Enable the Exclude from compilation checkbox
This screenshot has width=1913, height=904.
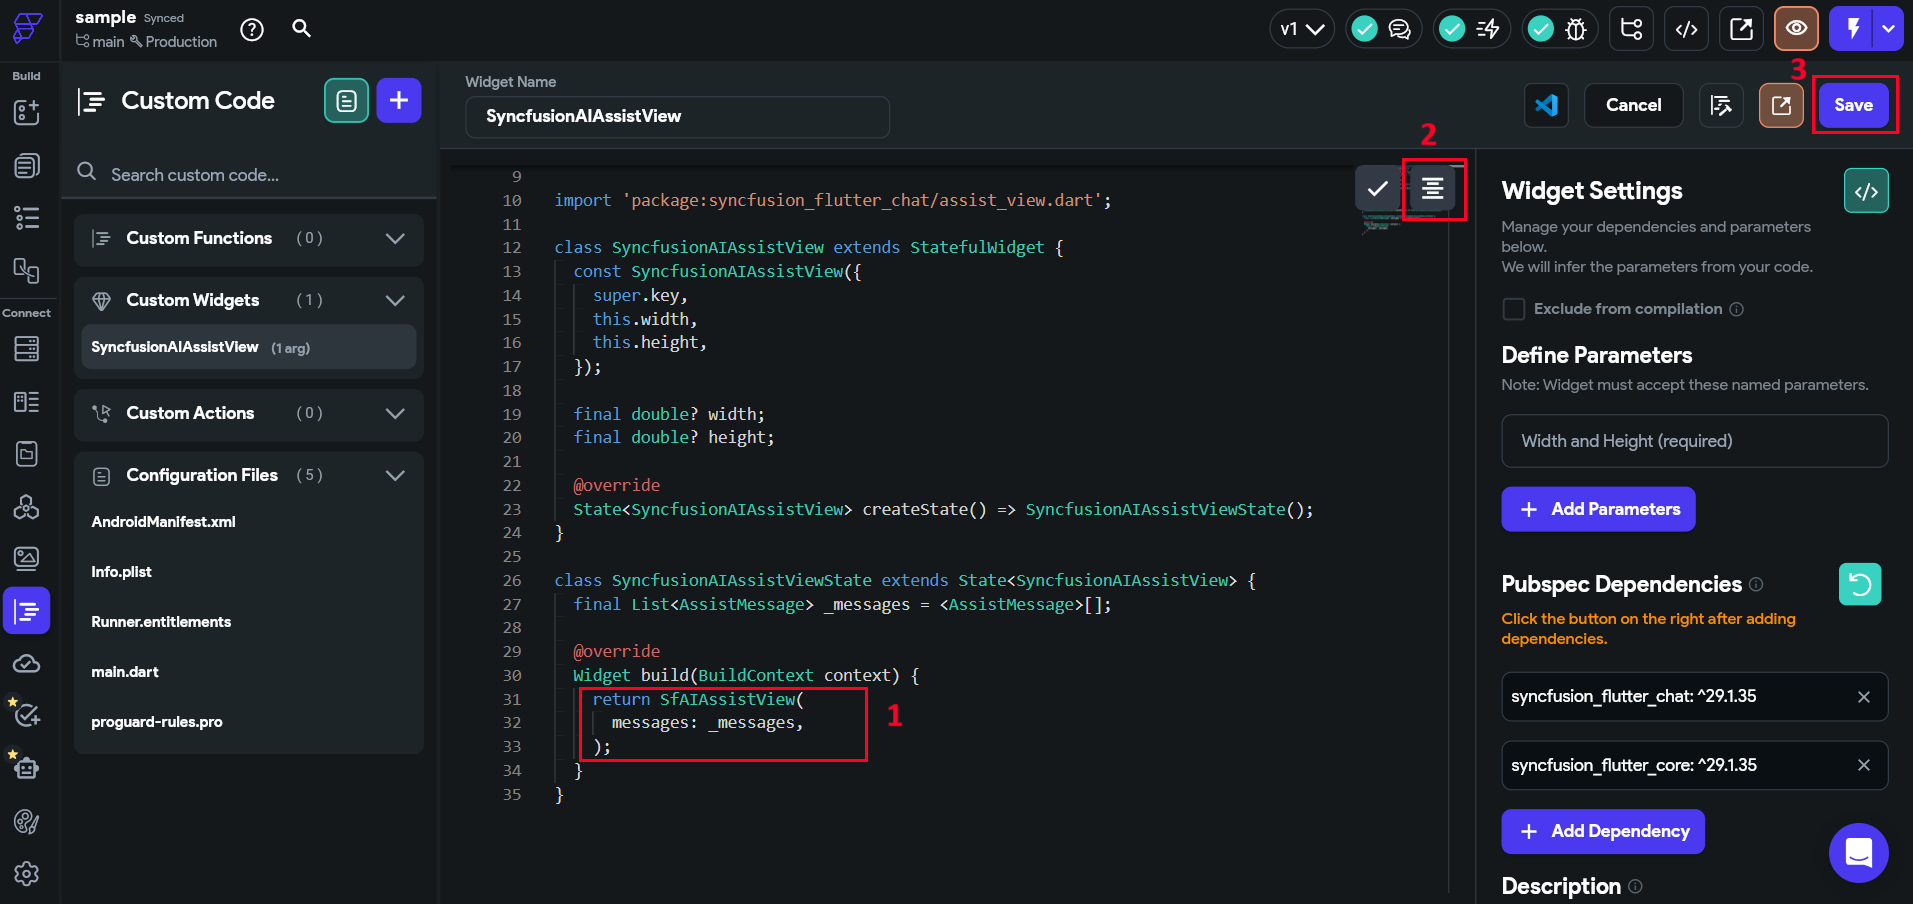pyautogui.click(x=1514, y=309)
